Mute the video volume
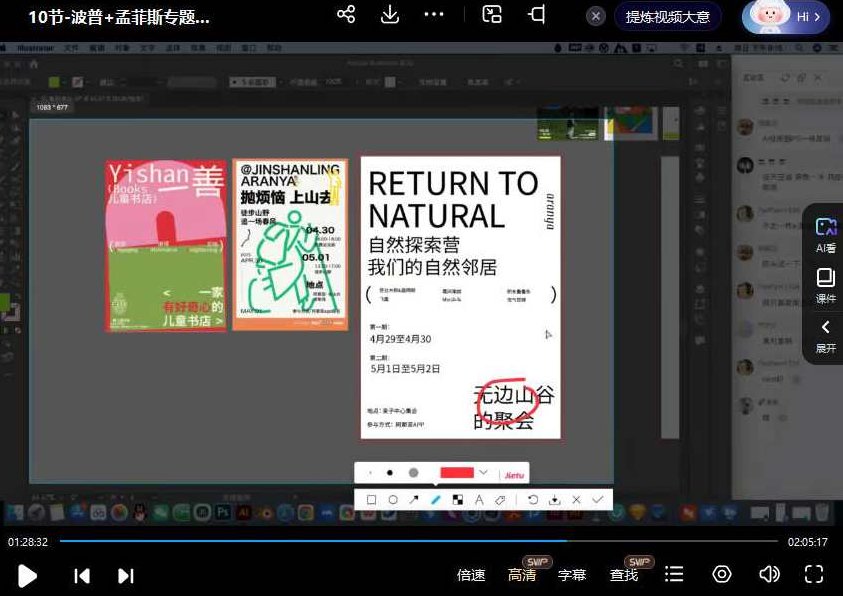Viewport: 843px width, 596px height. coord(769,574)
